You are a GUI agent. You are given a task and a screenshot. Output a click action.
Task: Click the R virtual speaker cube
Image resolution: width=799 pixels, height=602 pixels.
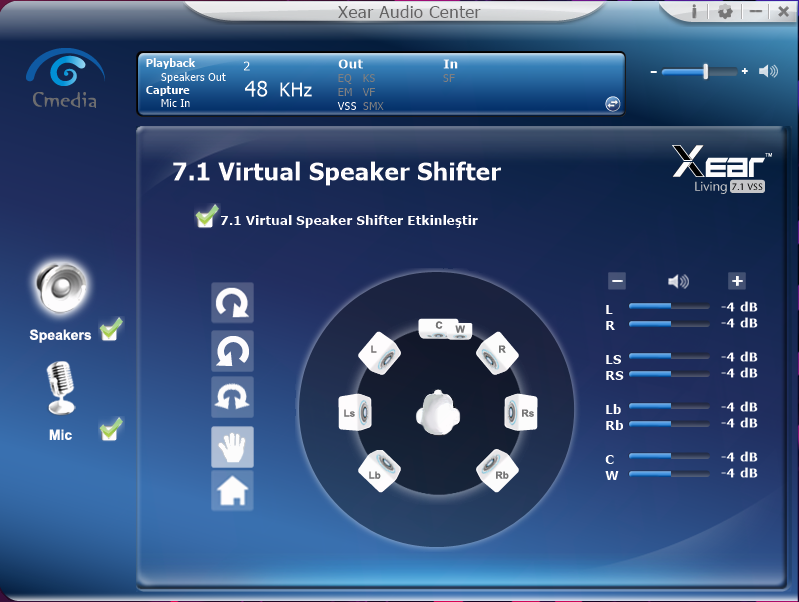pyautogui.click(x=497, y=353)
